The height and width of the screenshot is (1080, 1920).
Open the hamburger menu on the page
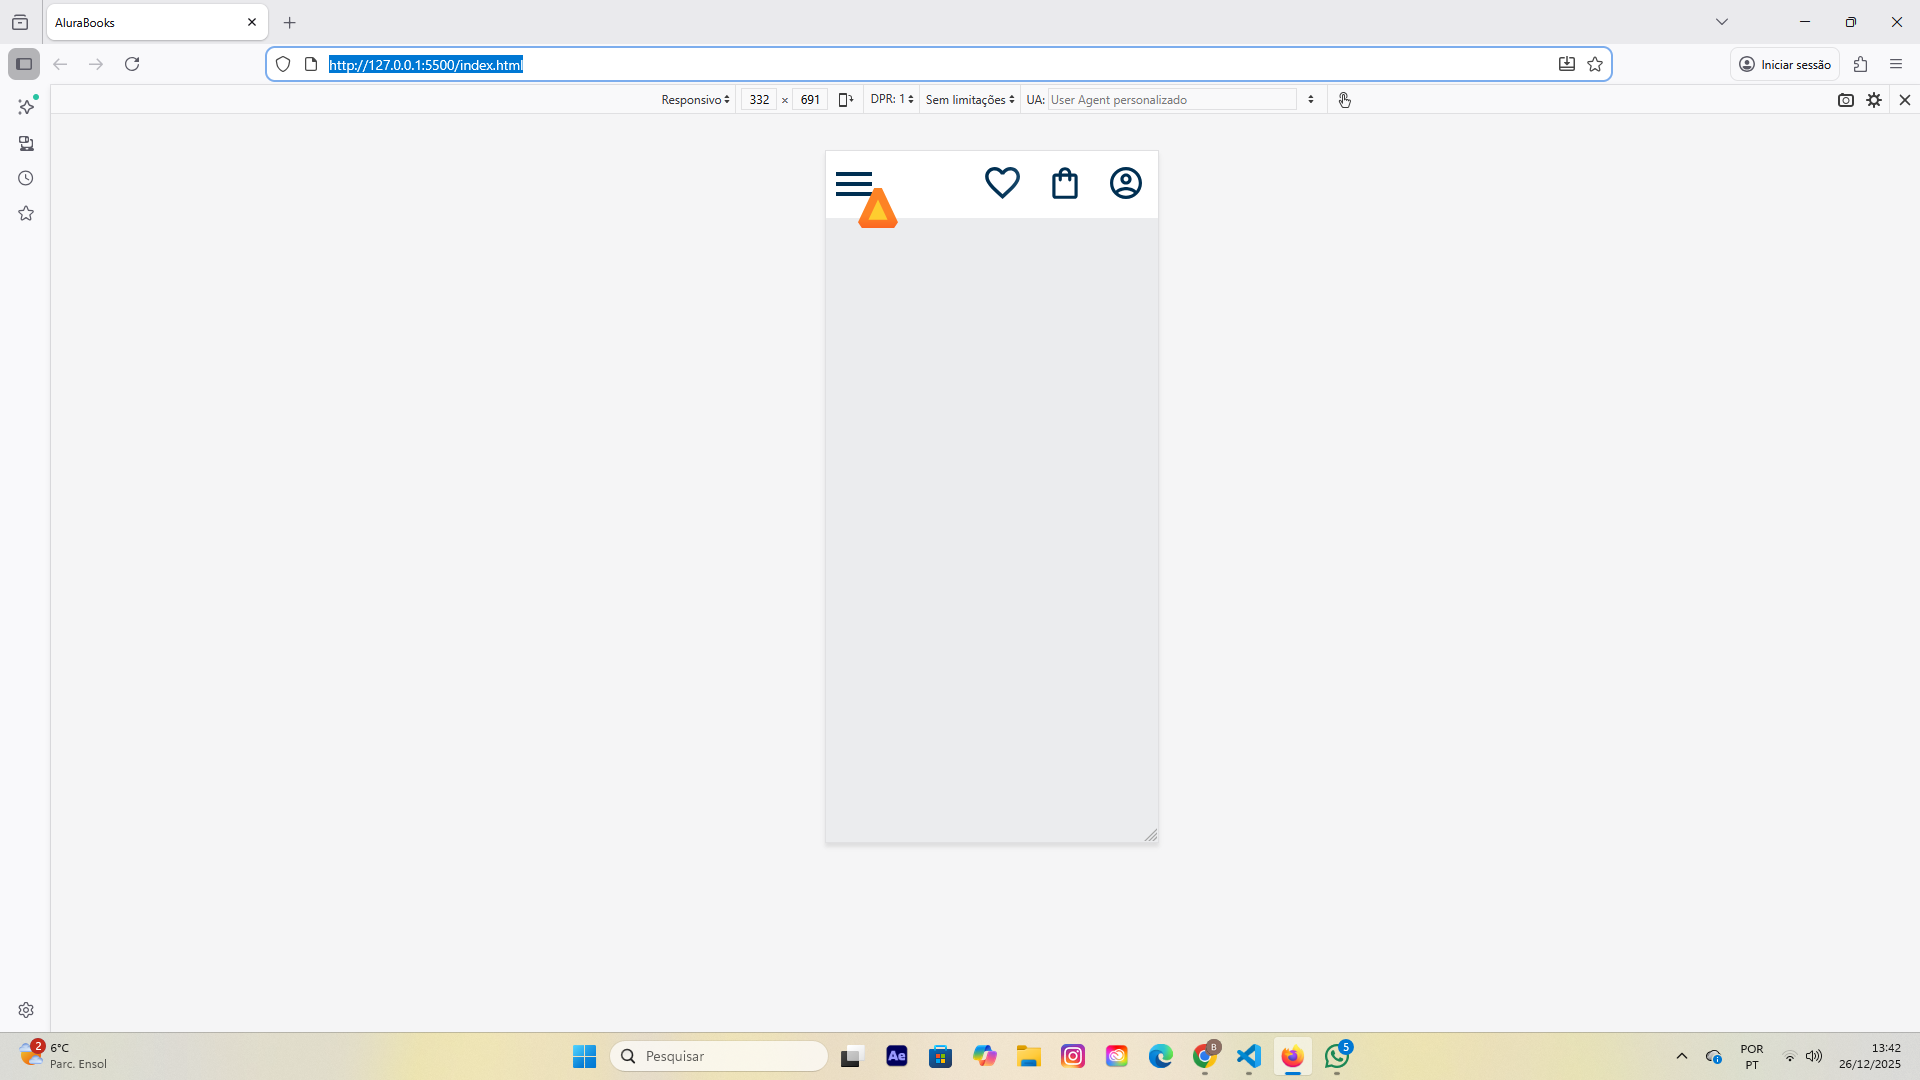pos(853,183)
